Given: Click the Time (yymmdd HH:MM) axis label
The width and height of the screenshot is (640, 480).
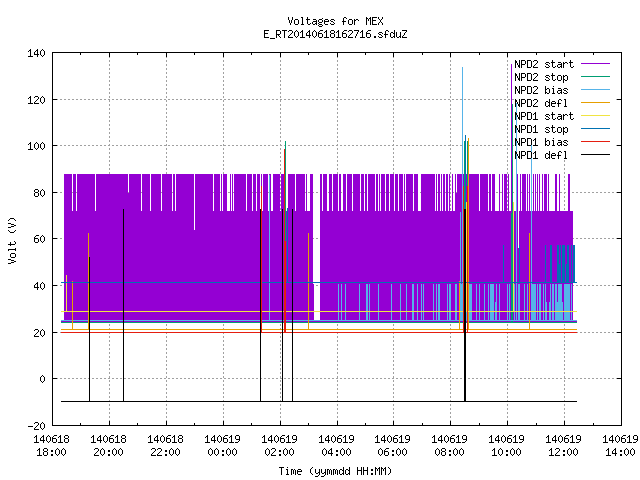Looking at the screenshot, I should [x=336, y=471].
